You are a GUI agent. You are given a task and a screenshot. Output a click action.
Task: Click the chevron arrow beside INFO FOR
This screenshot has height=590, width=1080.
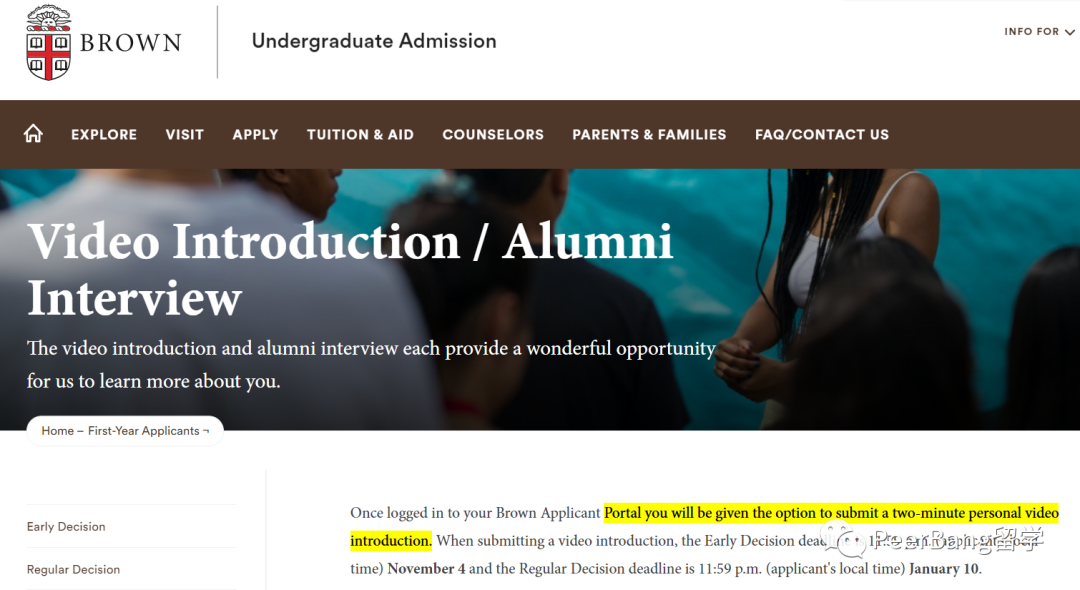click(x=1070, y=33)
